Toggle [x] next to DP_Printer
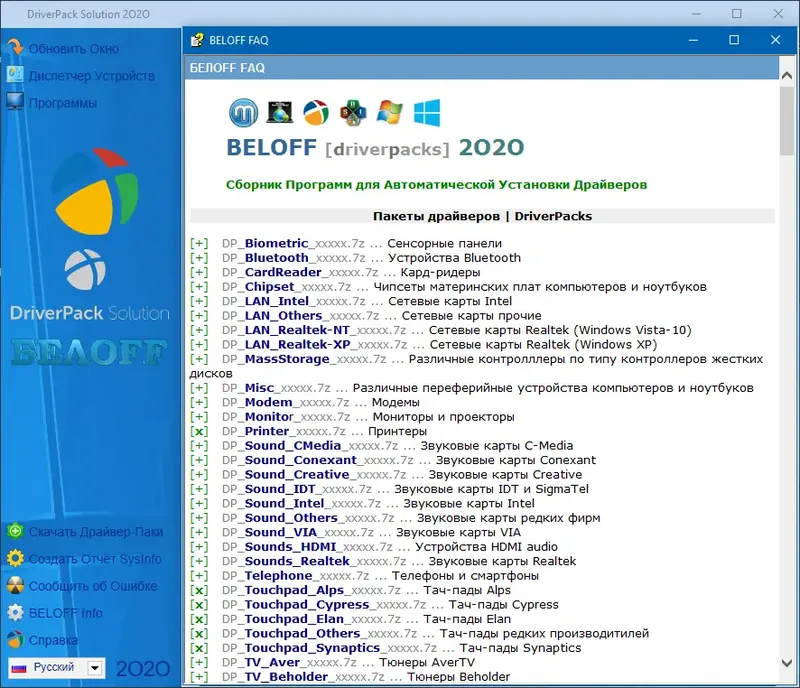 click(199, 431)
